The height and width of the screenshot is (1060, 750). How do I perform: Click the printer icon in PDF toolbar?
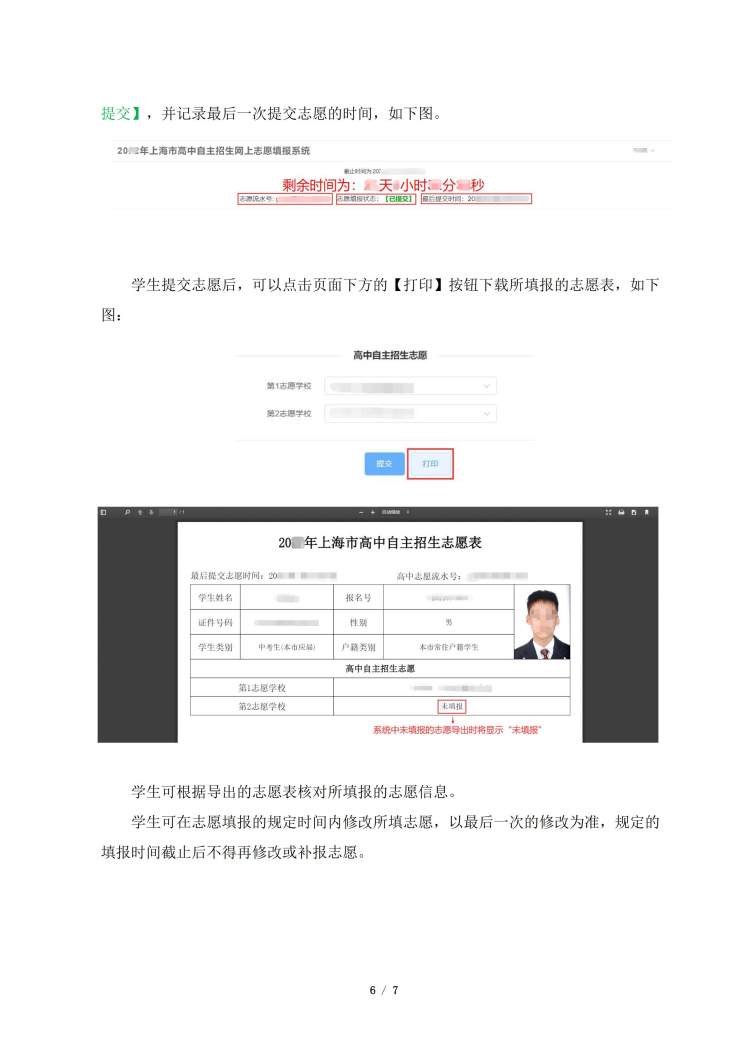click(622, 512)
